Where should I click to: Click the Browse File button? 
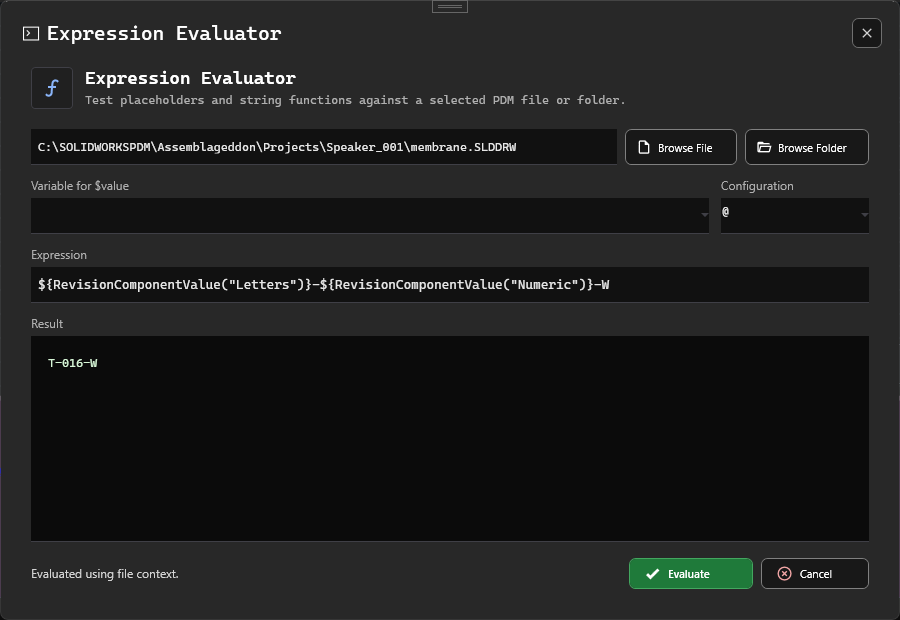coord(680,148)
